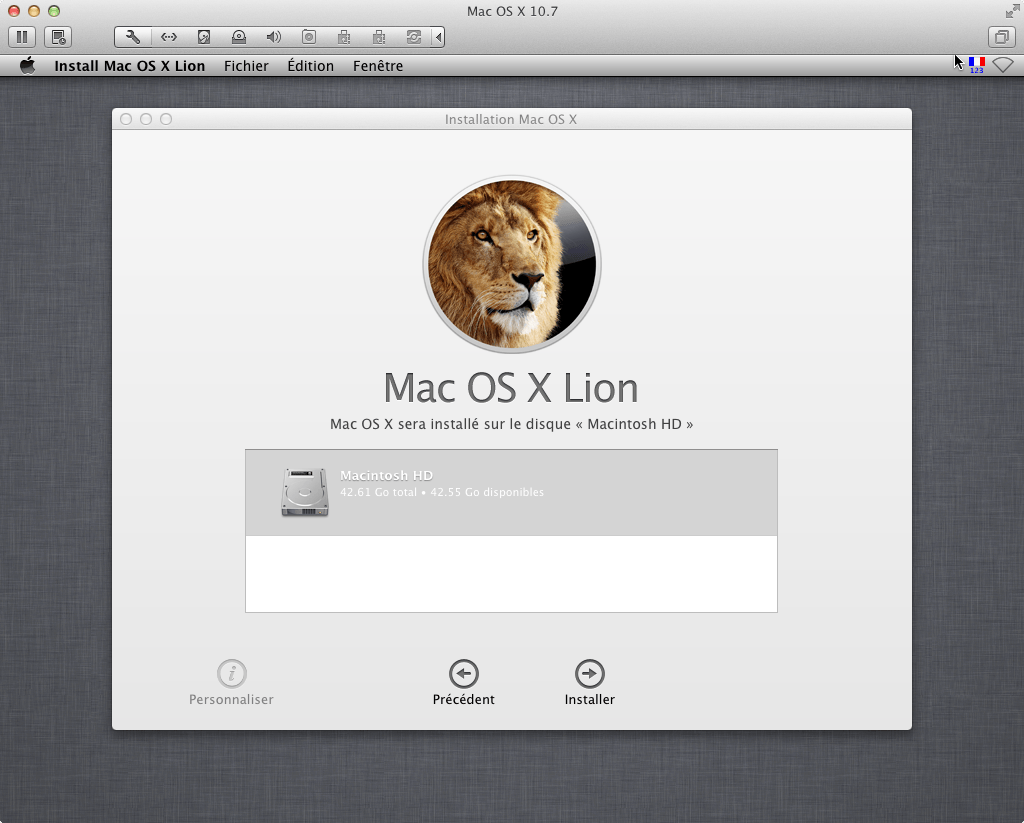Click the hard disk toolbar icon

(204, 37)
